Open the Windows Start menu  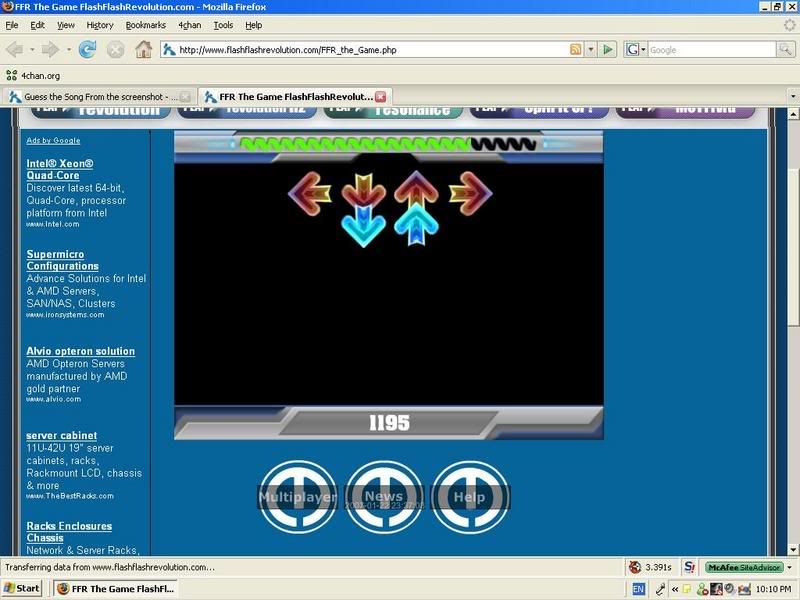[x=22, y=588]
